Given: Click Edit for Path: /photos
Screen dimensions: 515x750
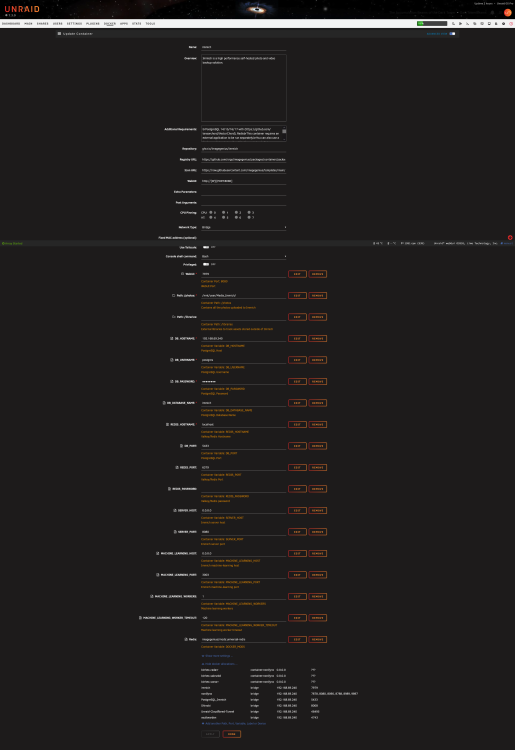Looking at the screenshot, I should [297, 296].
